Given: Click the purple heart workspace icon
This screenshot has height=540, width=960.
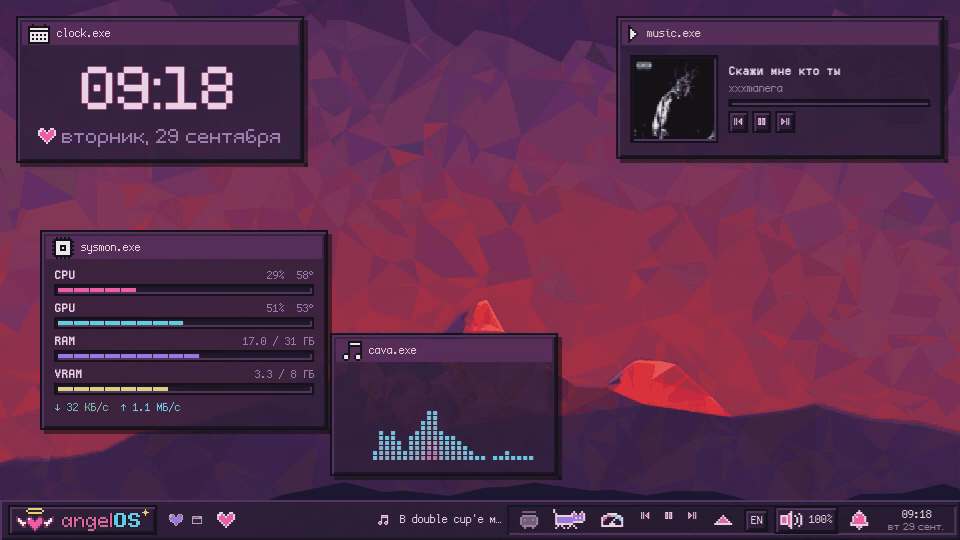Looking at the screenshot, I should tap(176, 520).
